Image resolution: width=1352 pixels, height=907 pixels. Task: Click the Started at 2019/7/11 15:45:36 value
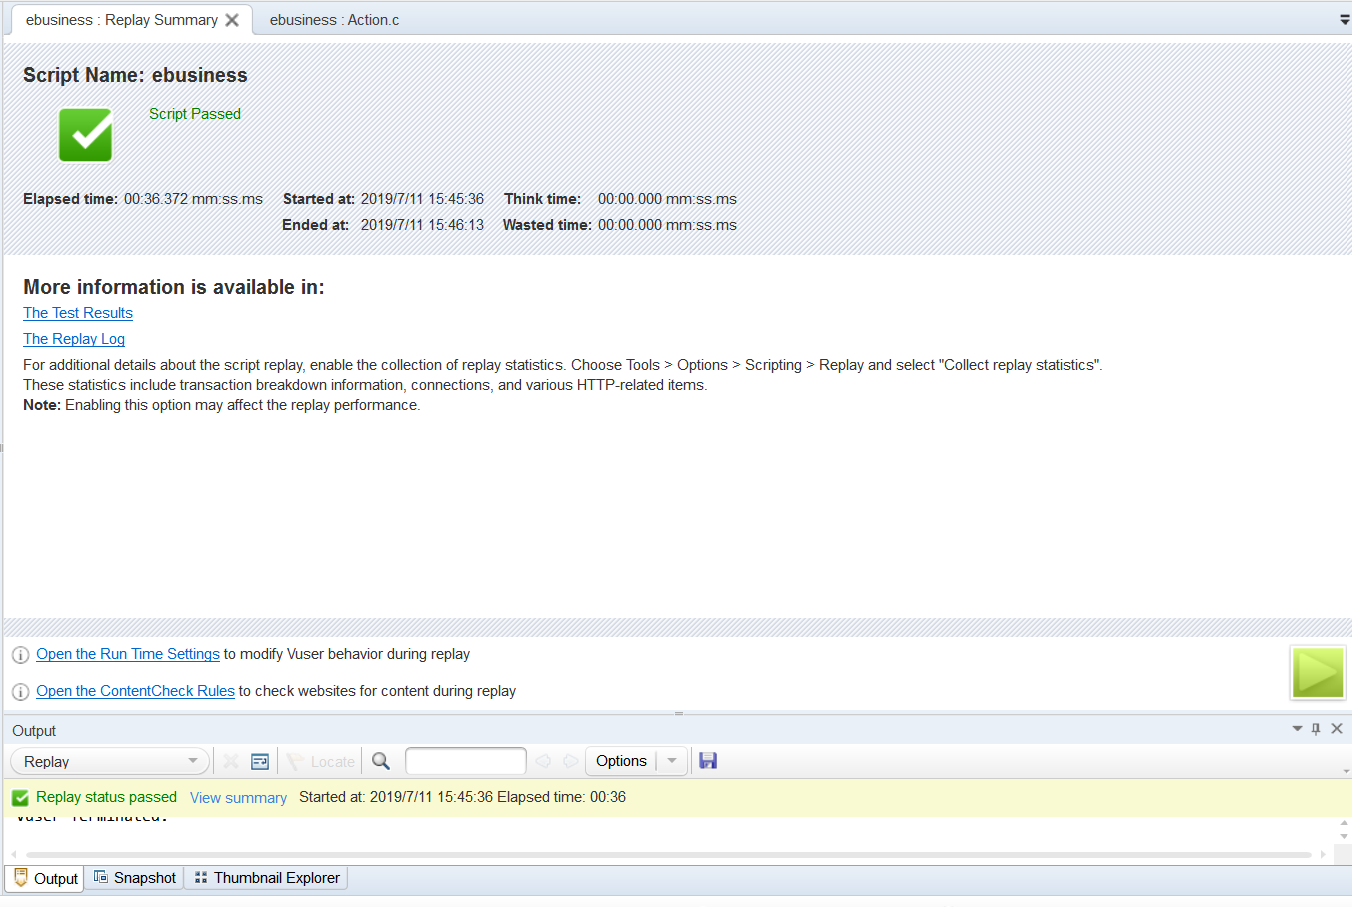pos(422,199)
